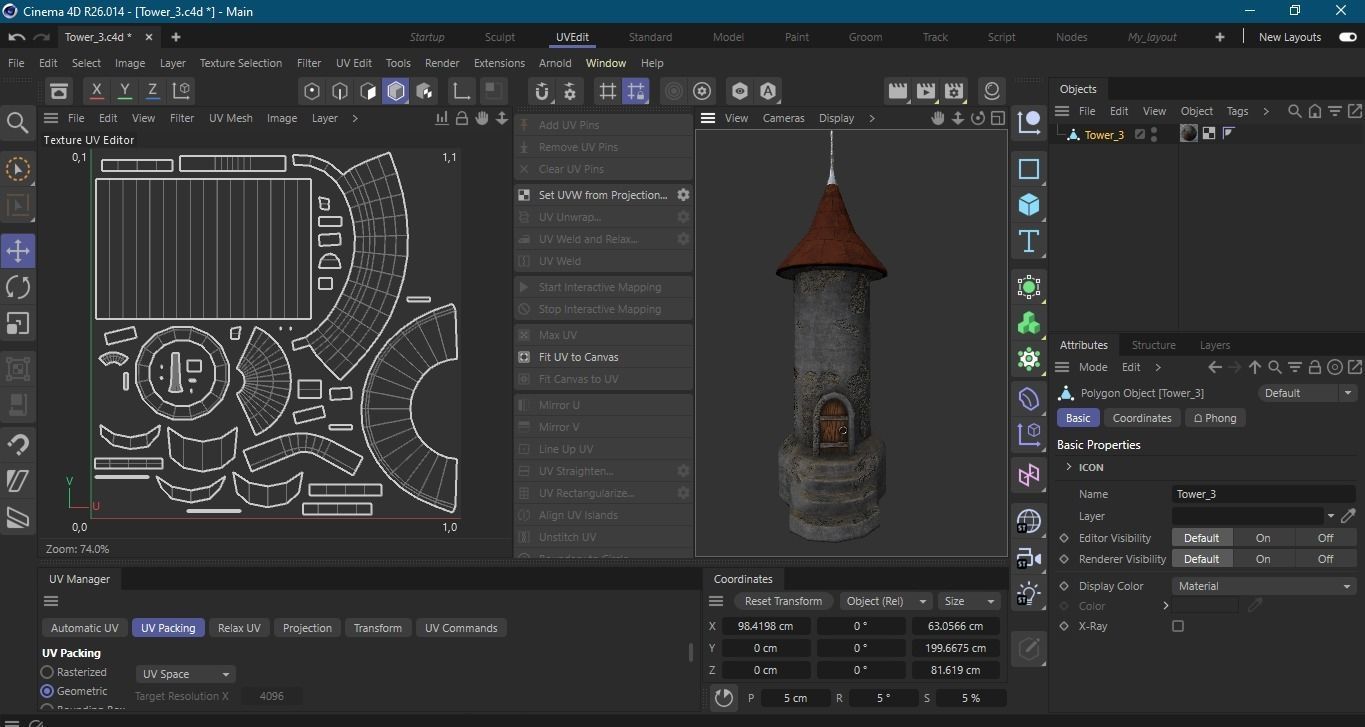Open the Default dropdown for Polygon Object
The height and width of the screenshot is (727, 1365).
click(x=1306, y=393)
